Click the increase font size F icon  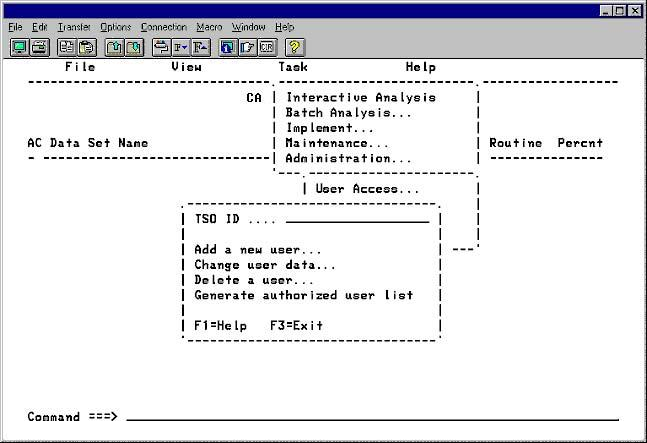[201, 47]
